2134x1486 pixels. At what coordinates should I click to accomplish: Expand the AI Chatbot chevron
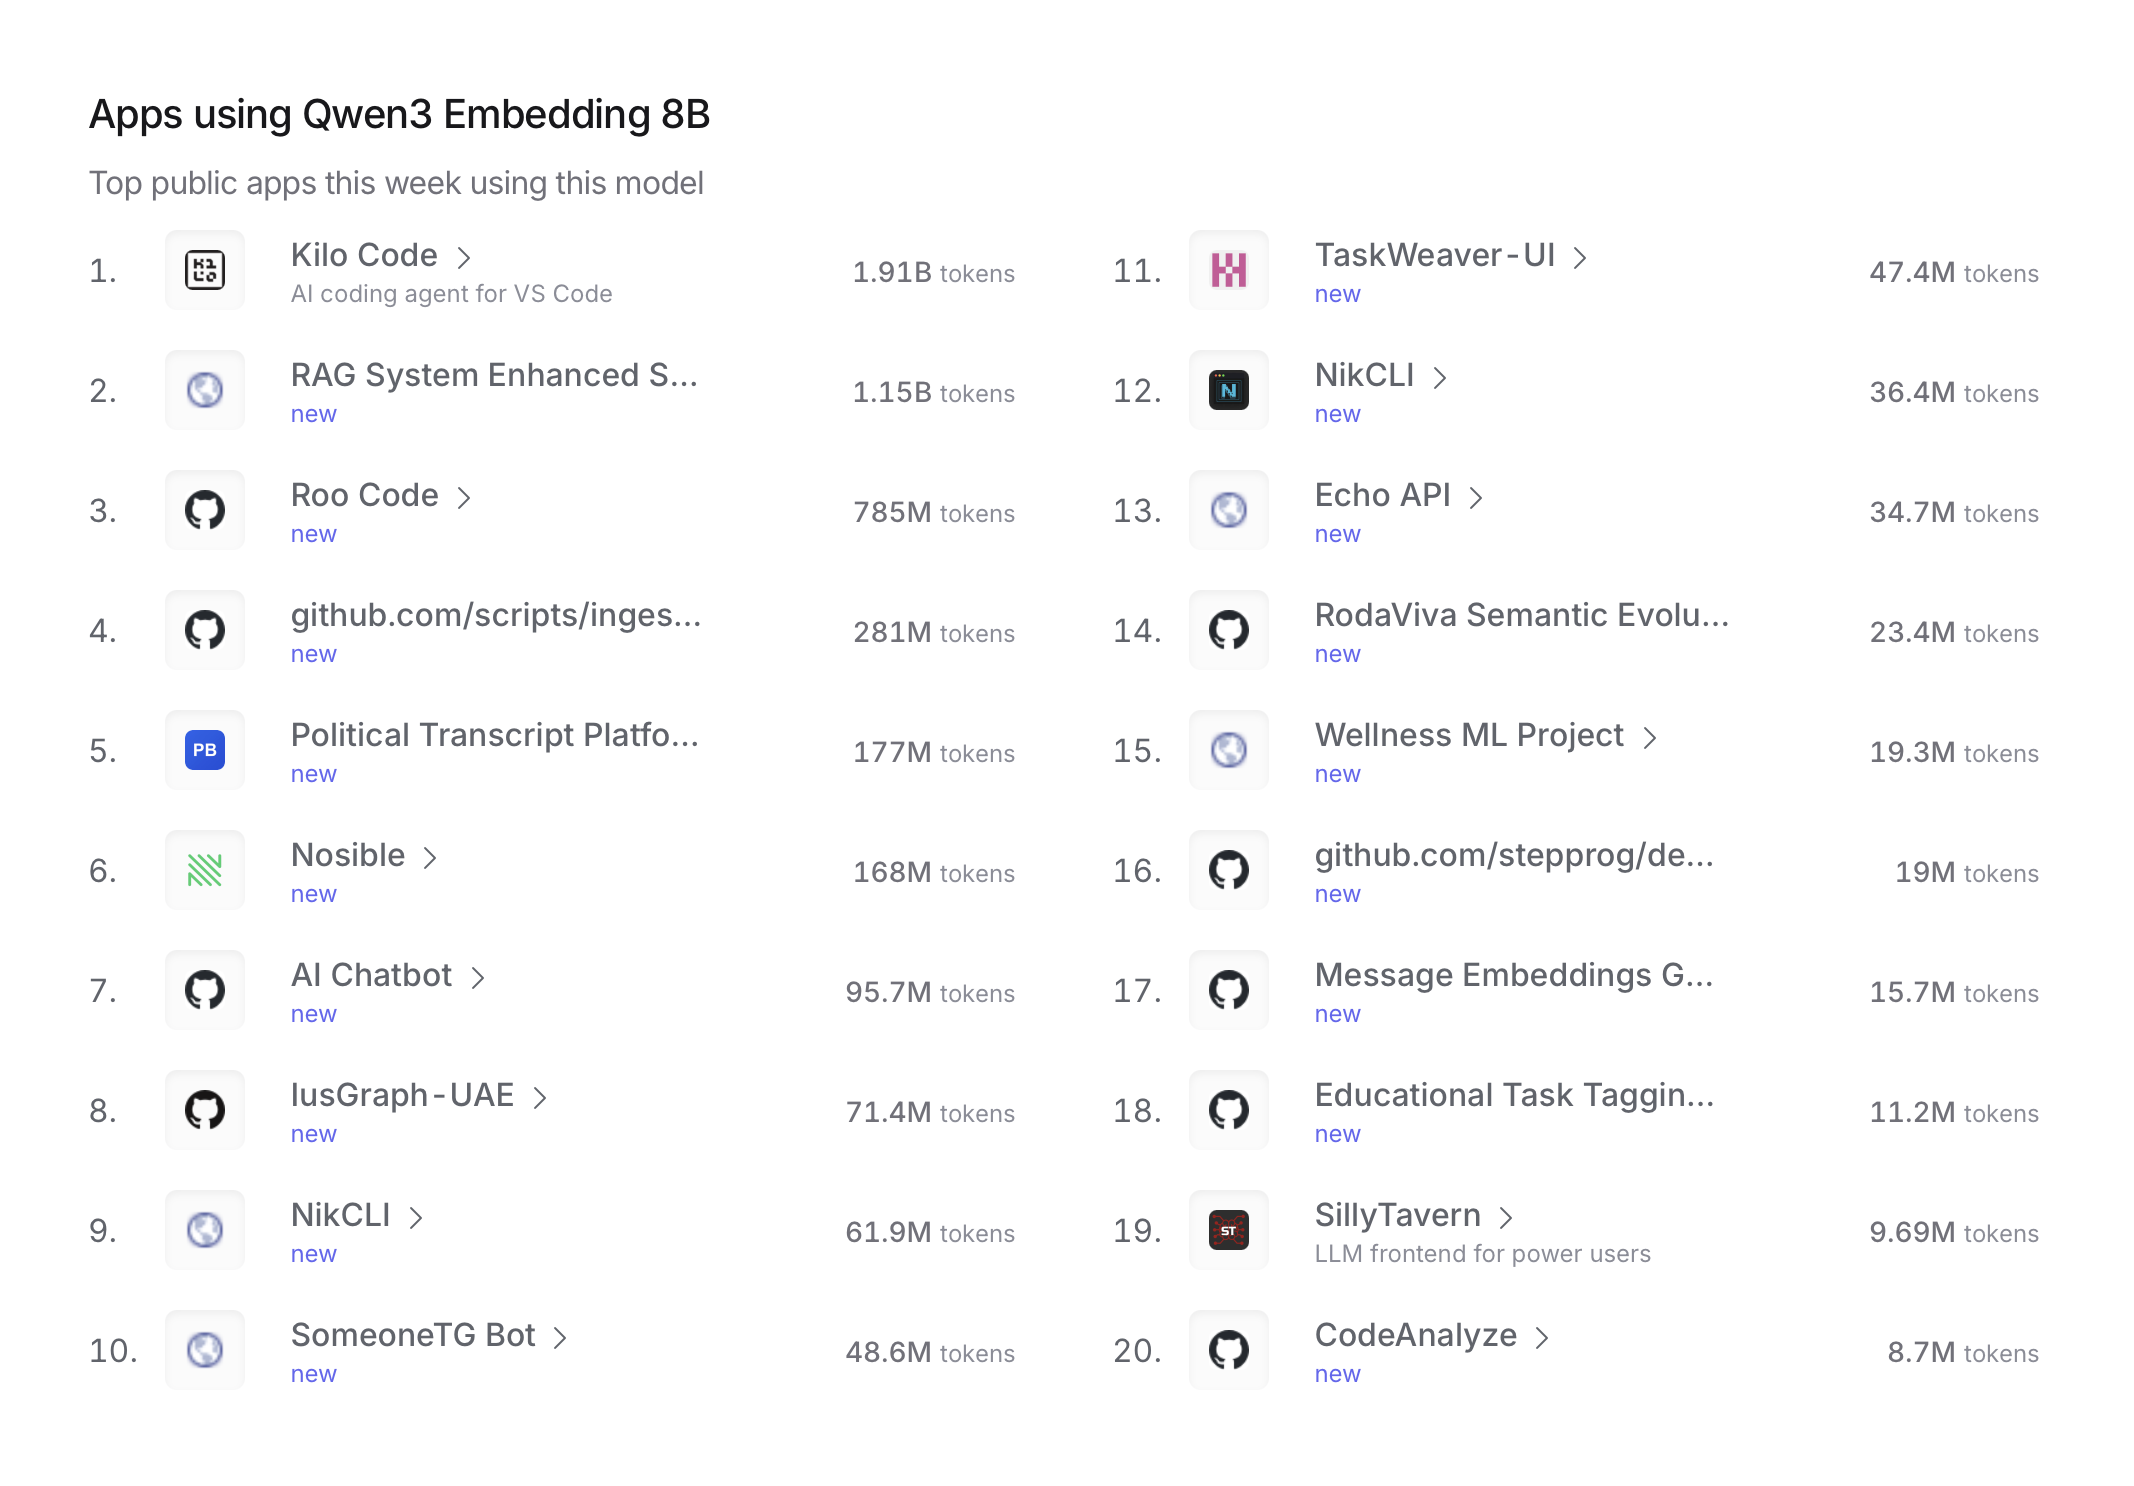[477, 977]
